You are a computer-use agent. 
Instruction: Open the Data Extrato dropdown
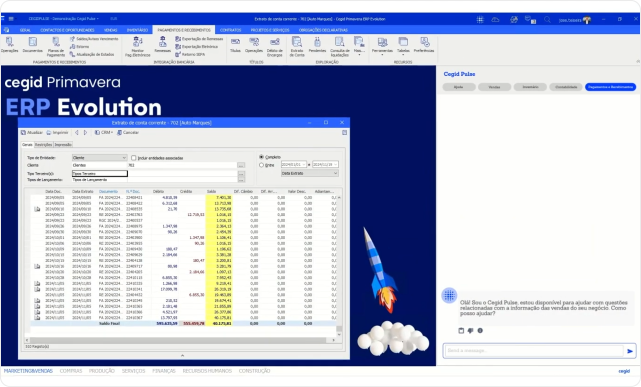pyautogui.click(x=309, y=173)
